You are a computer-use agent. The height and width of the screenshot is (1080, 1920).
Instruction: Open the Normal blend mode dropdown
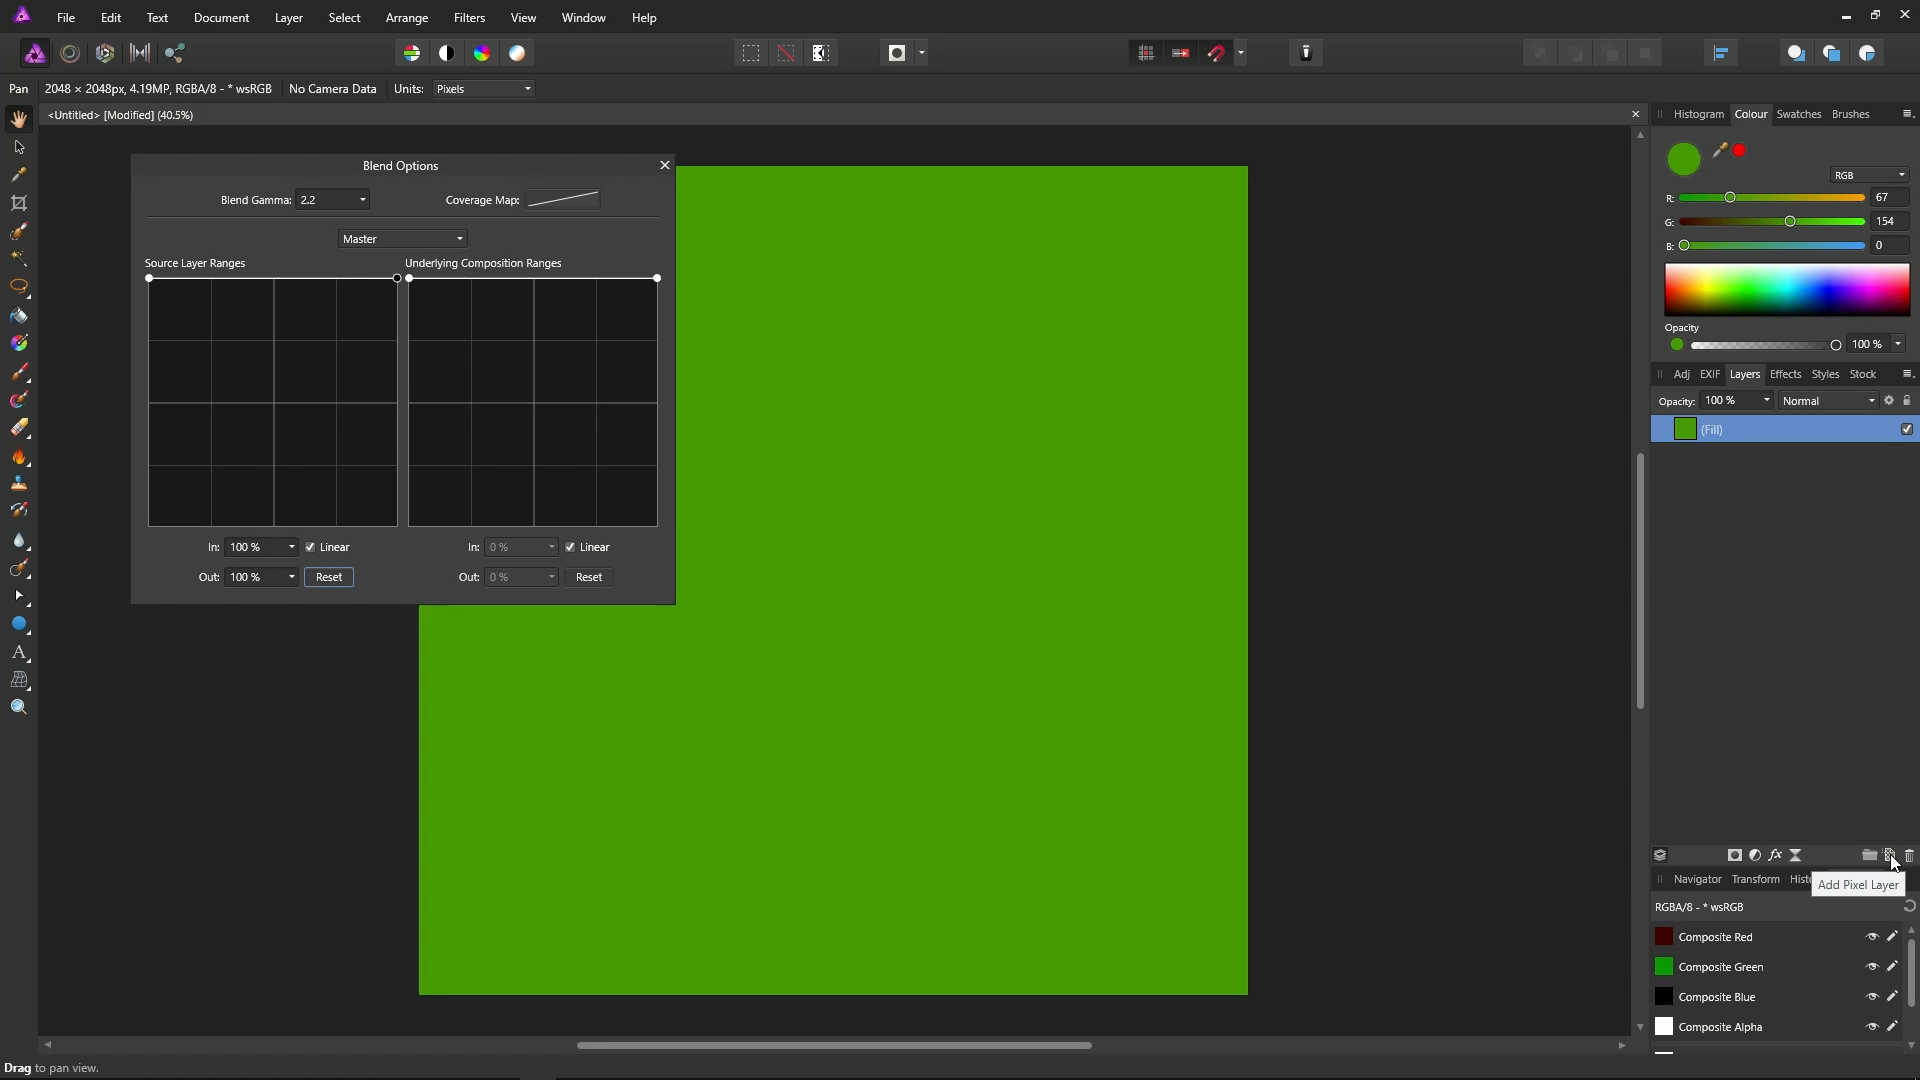(x=1829, y=401)
